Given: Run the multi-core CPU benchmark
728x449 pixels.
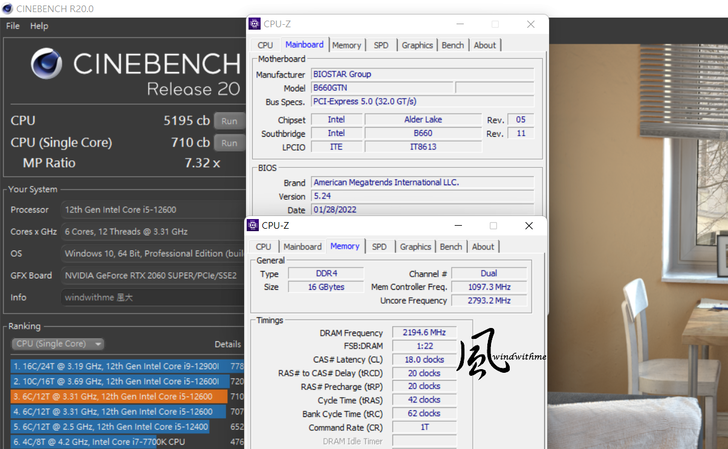Looking at the screenshot, I should coord(229,121).
